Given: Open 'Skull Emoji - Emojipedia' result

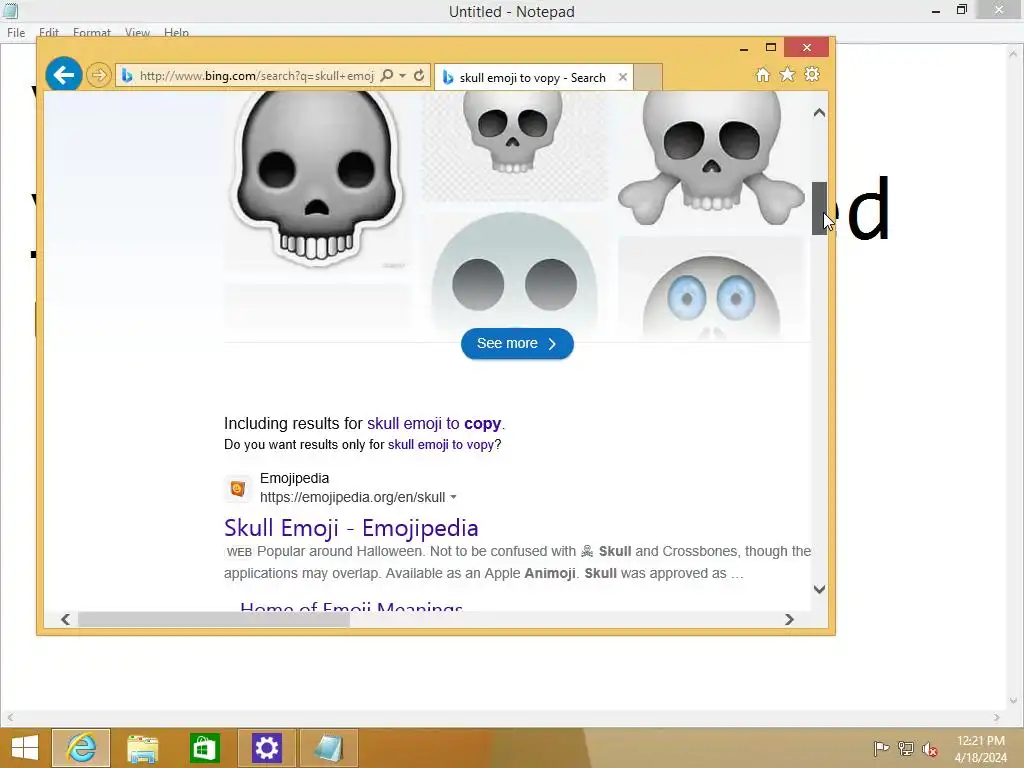Looking at the screenshot, I should pos(351,528).
